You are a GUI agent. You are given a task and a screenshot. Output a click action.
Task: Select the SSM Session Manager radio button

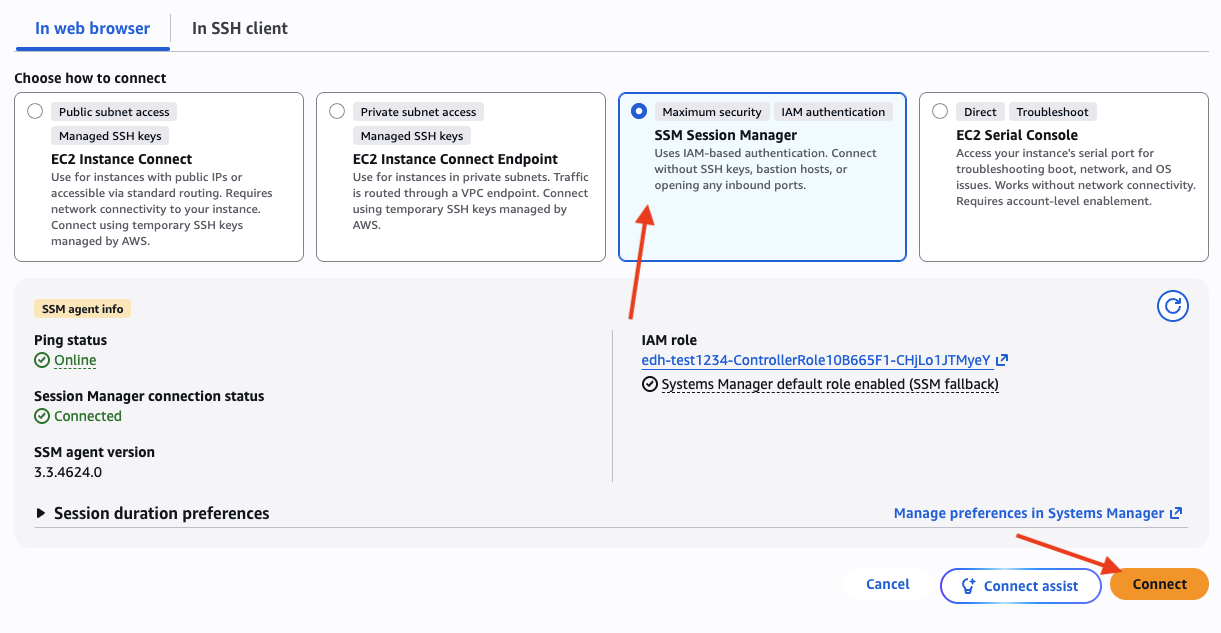pos(639,111)
